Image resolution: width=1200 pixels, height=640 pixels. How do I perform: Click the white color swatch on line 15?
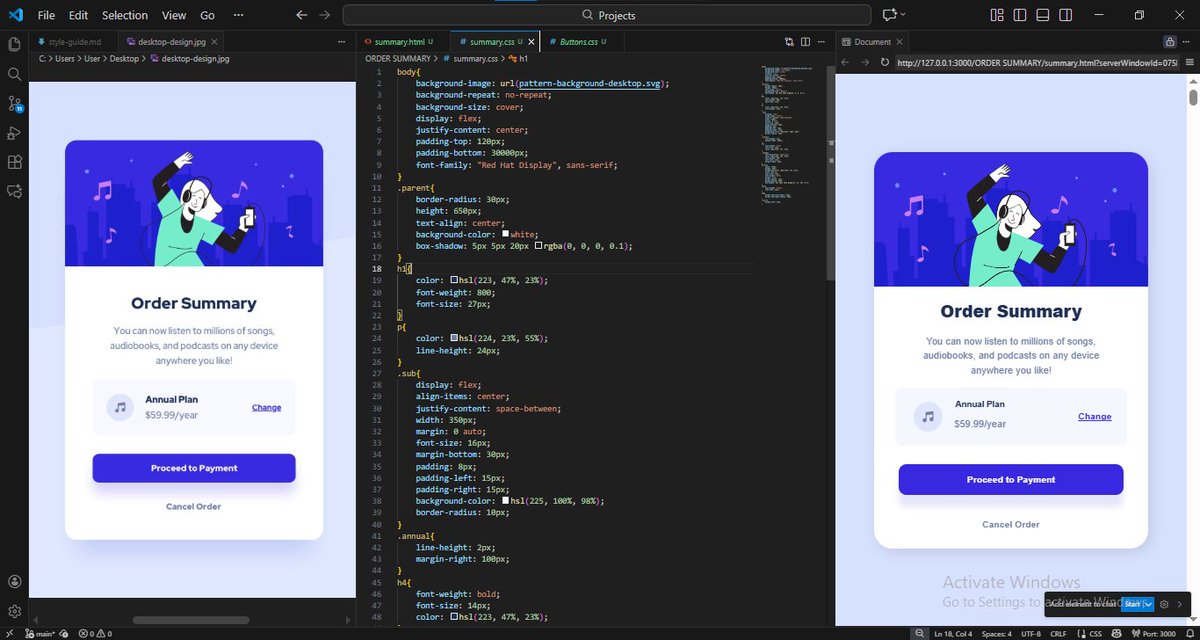pos(507,234)
